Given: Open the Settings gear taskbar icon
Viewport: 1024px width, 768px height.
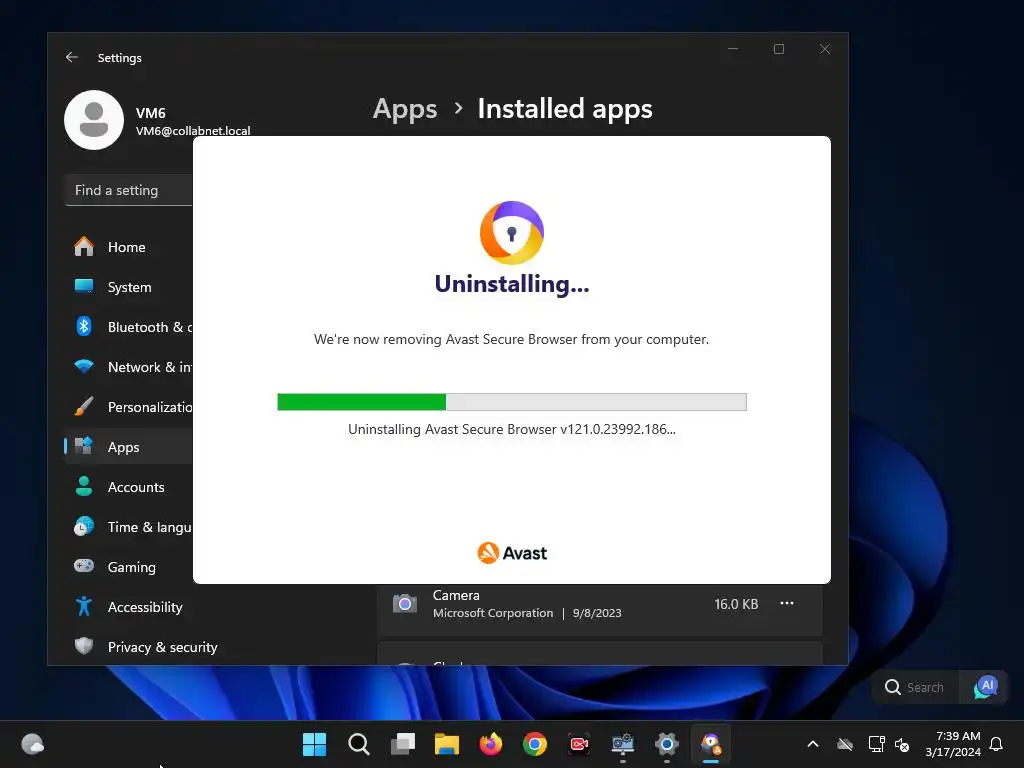Looking at the screenshot, I should click(667, 744).
